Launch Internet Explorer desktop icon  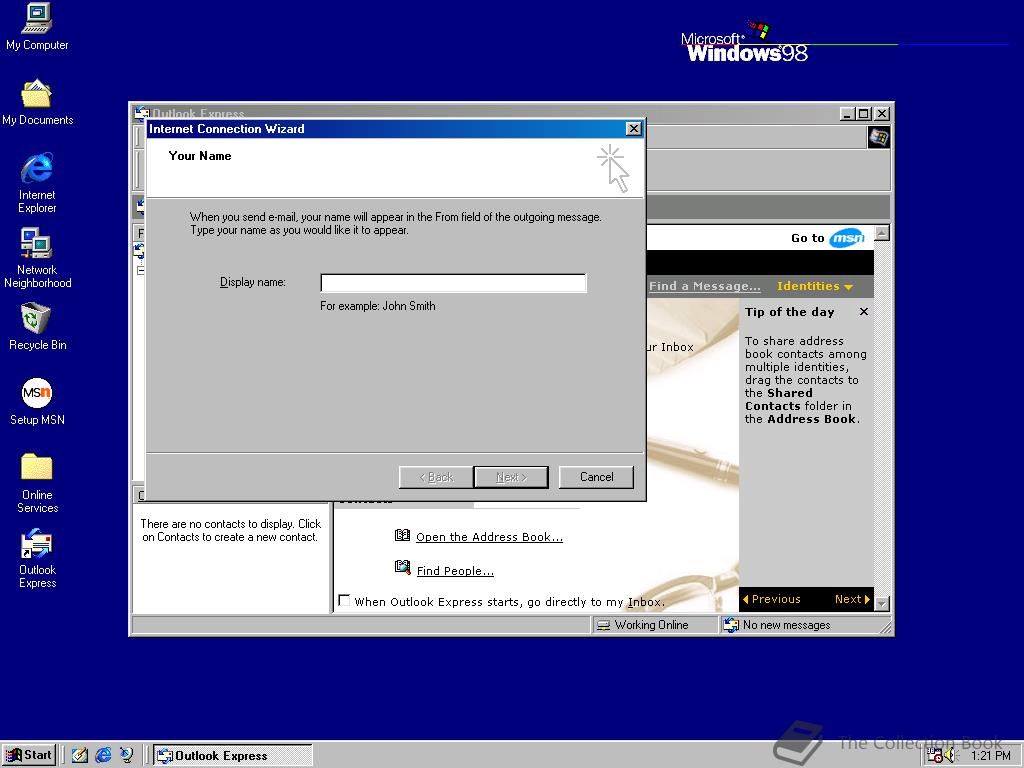click(x=37, y=183)
